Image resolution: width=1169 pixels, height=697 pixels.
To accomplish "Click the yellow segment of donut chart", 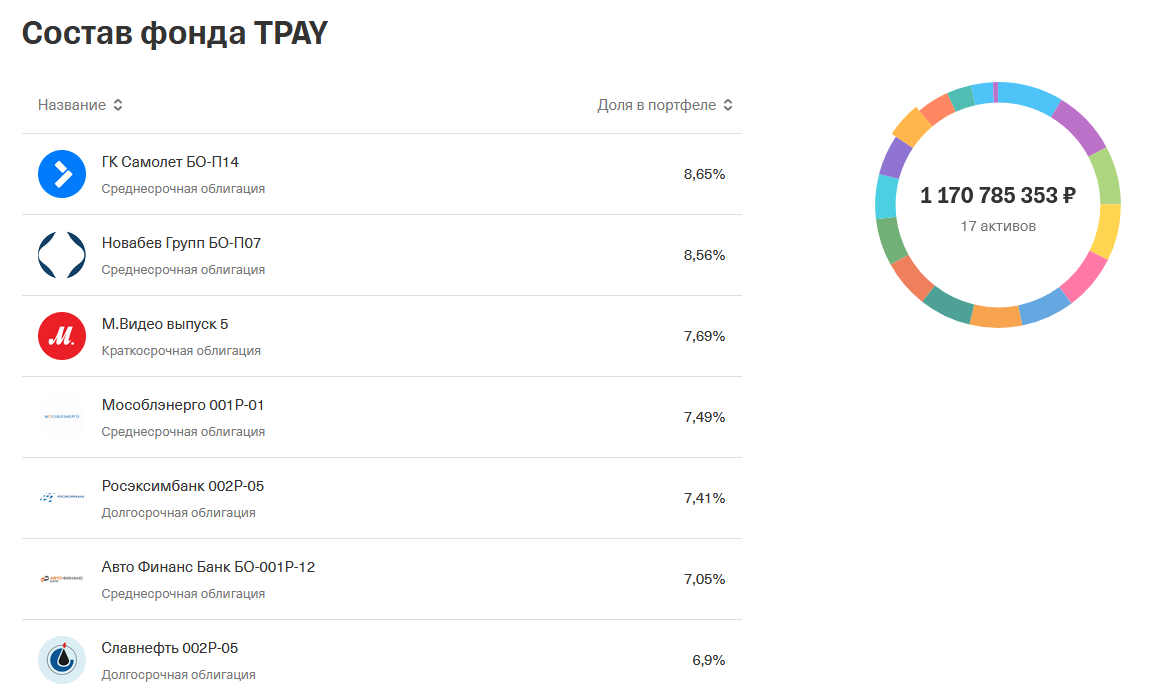I will (x=1107, y=230).
